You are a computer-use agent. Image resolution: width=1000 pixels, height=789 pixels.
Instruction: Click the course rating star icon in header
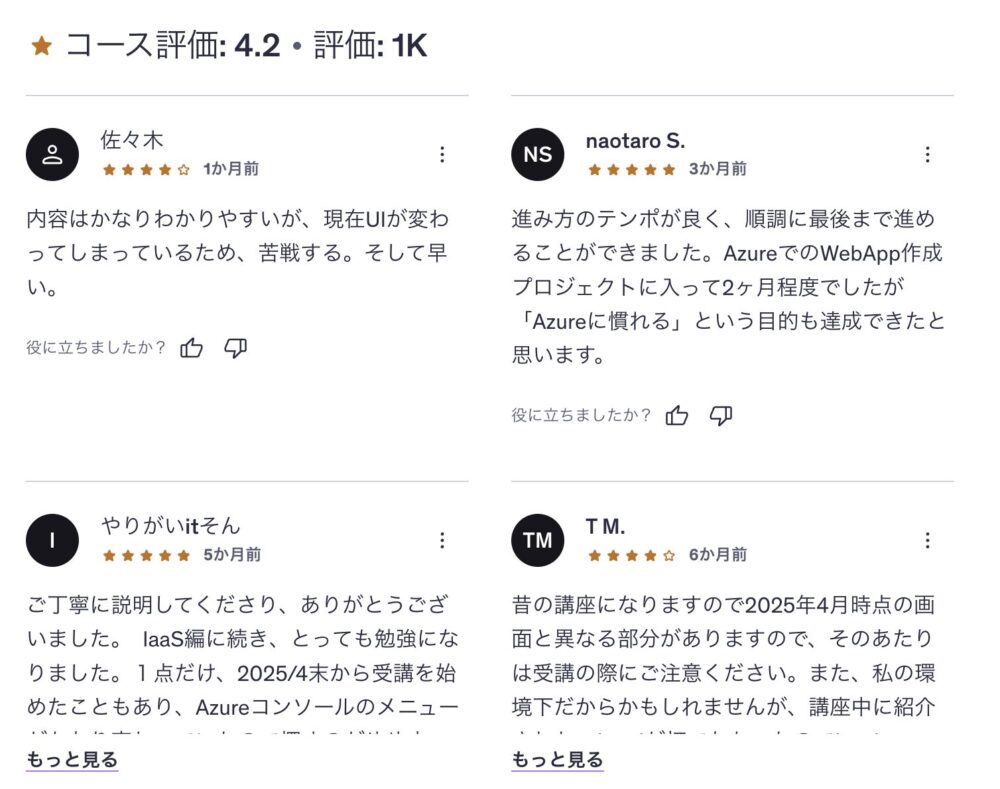point(41,46)
